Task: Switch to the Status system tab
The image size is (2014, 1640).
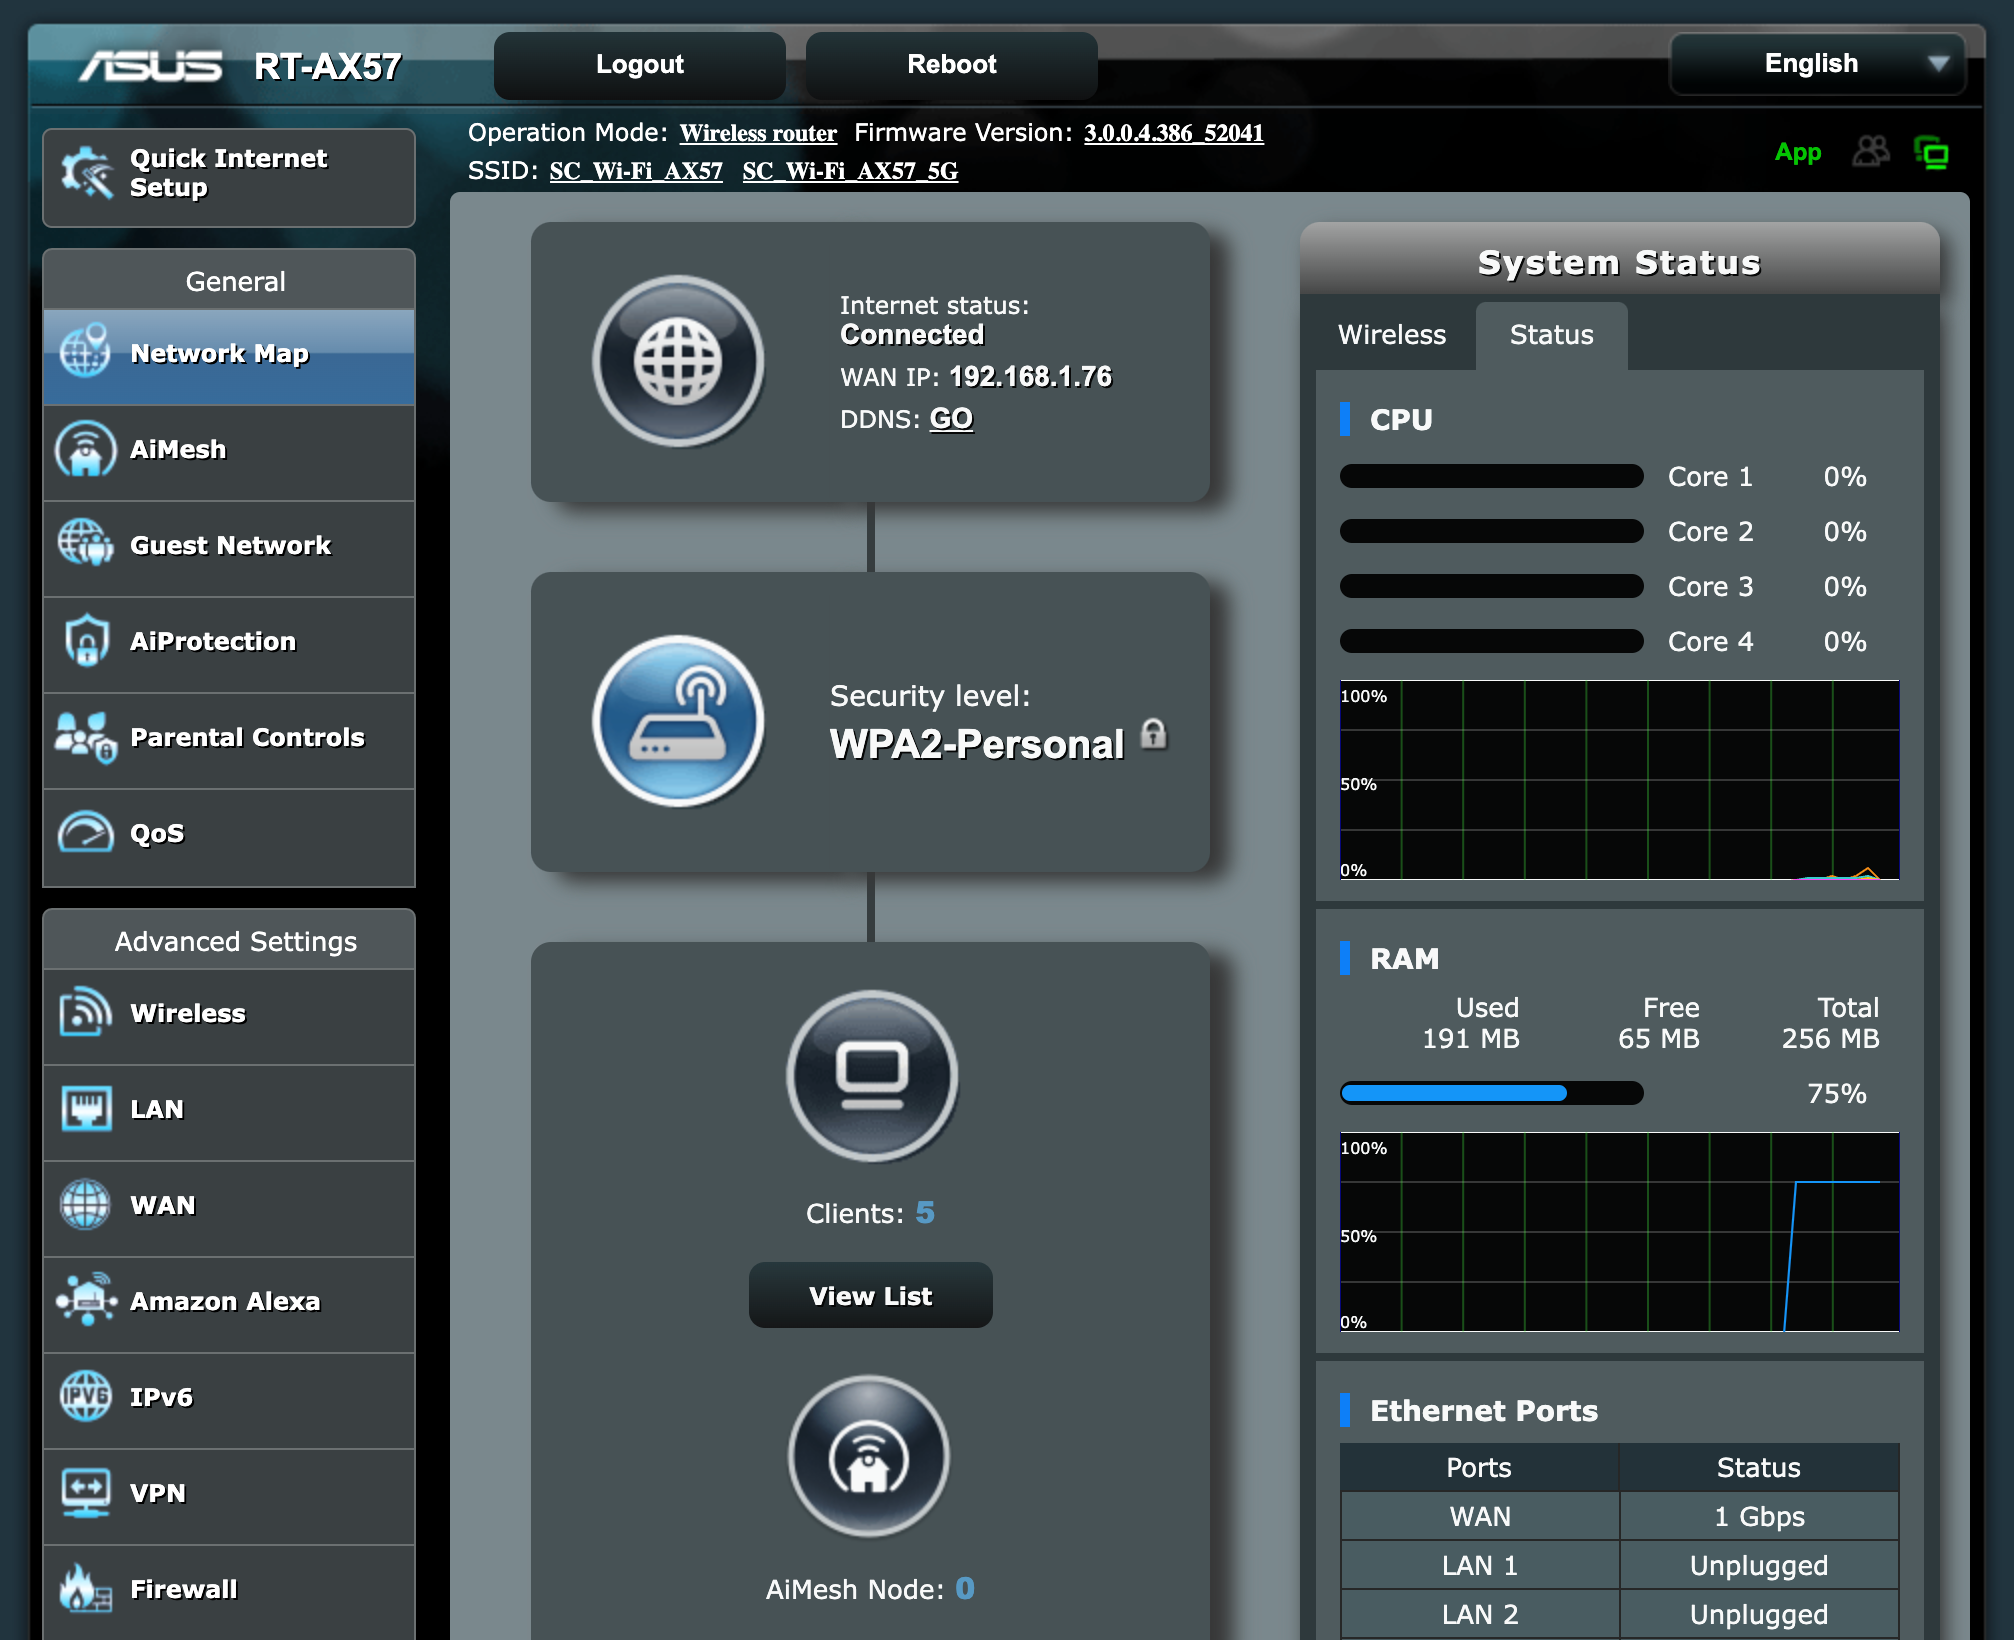Action: 1551,333
